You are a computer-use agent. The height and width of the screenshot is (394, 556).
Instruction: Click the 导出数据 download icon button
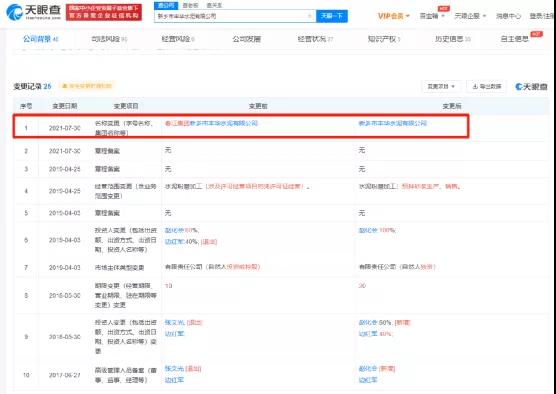point(486,86)
